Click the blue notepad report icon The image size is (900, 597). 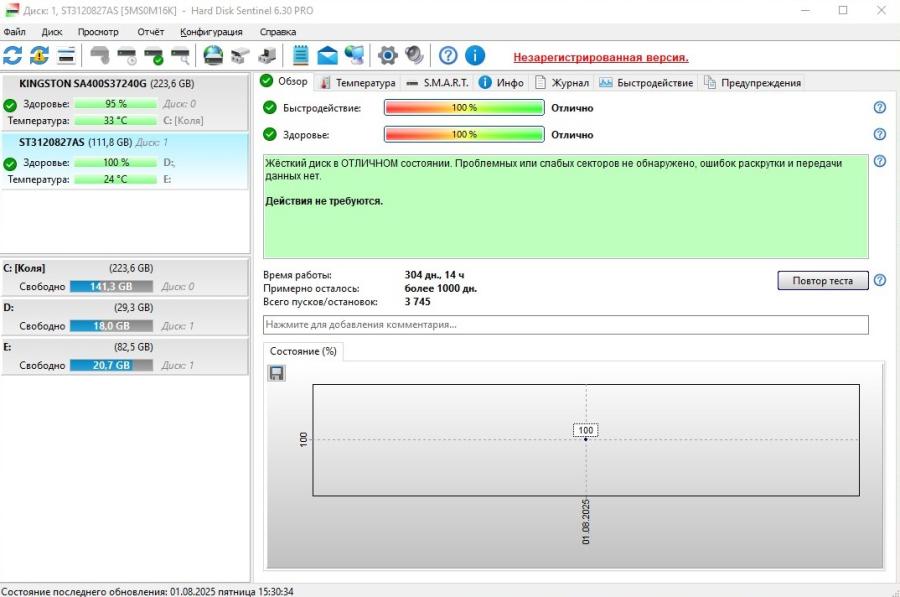point(300,55)
